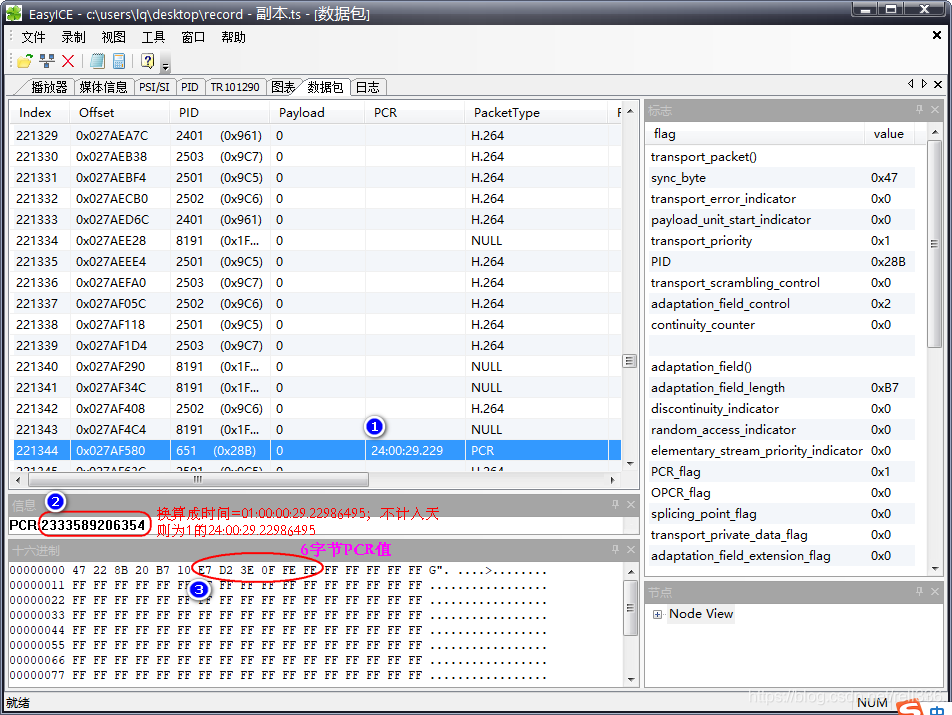
Task: Close the 标志 flag panel
Action: [x=935, y=109]
